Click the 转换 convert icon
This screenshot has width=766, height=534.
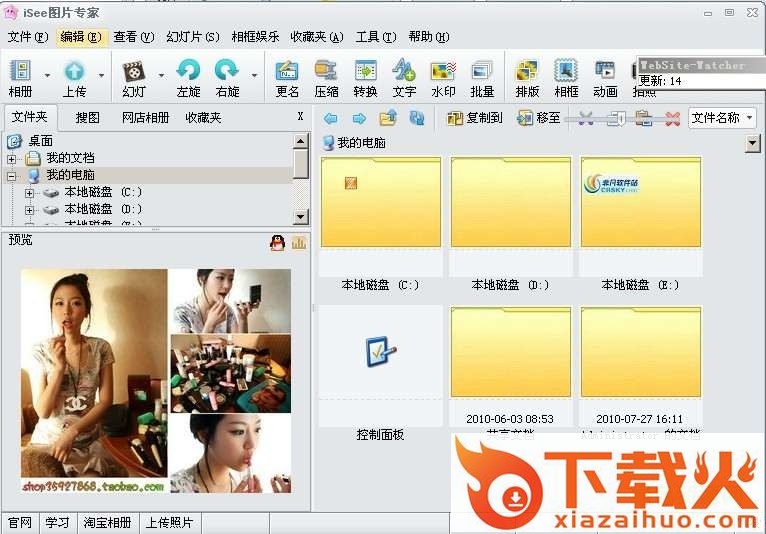[365, 72]
